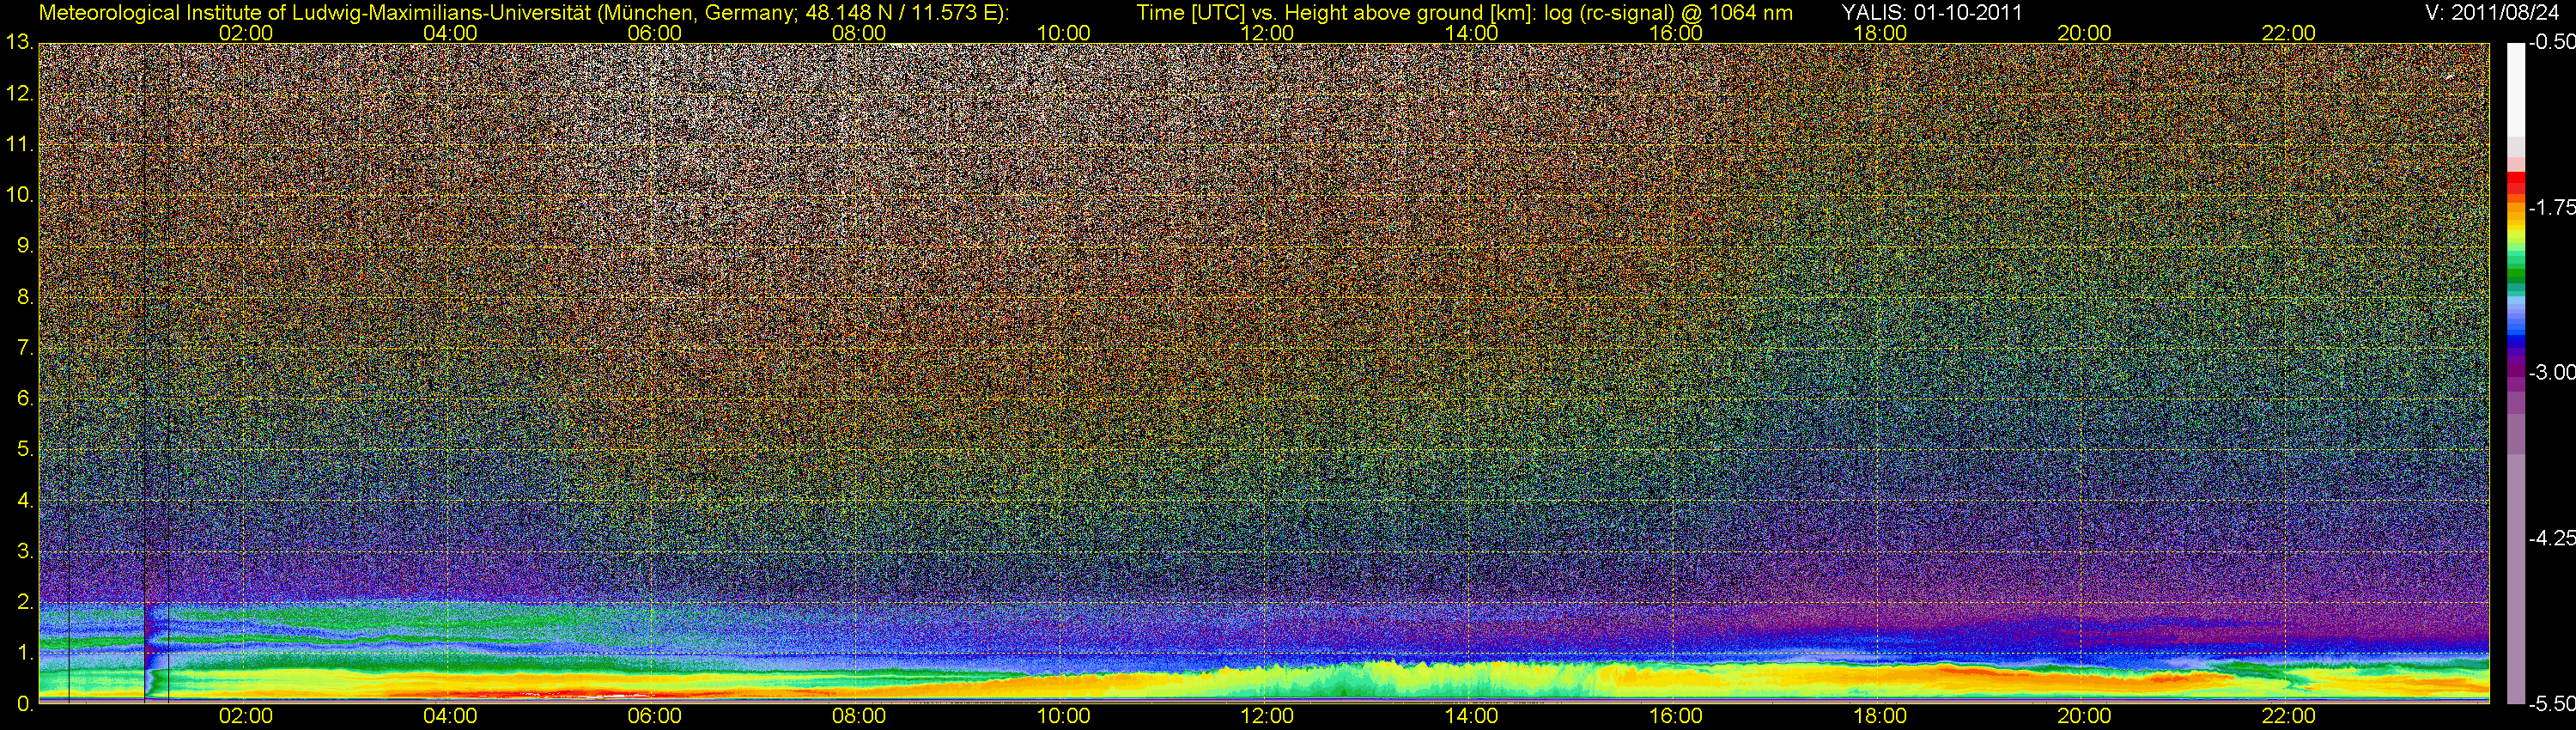Click the -3.00 color scale value
The height and width of the screenshot is (730, 2576).
pos(2551,373)
